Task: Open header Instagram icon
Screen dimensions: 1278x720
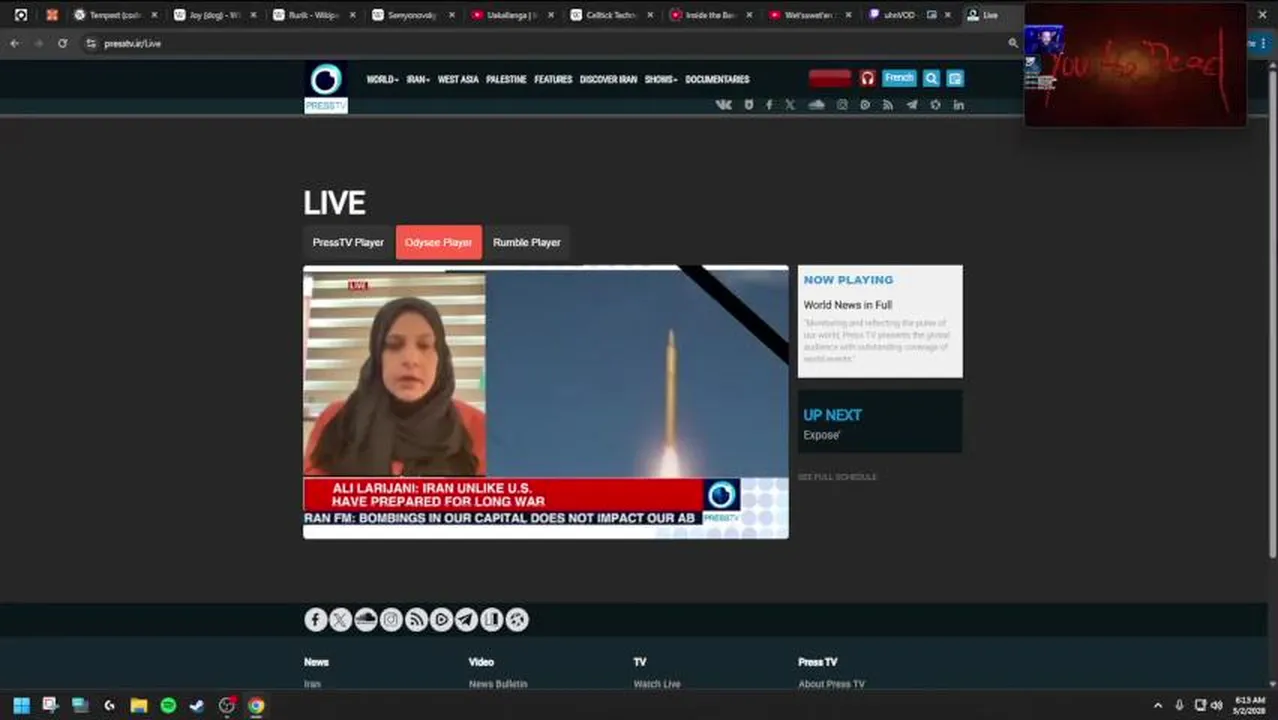Action: pyautogui.click(x=842, y=105)
